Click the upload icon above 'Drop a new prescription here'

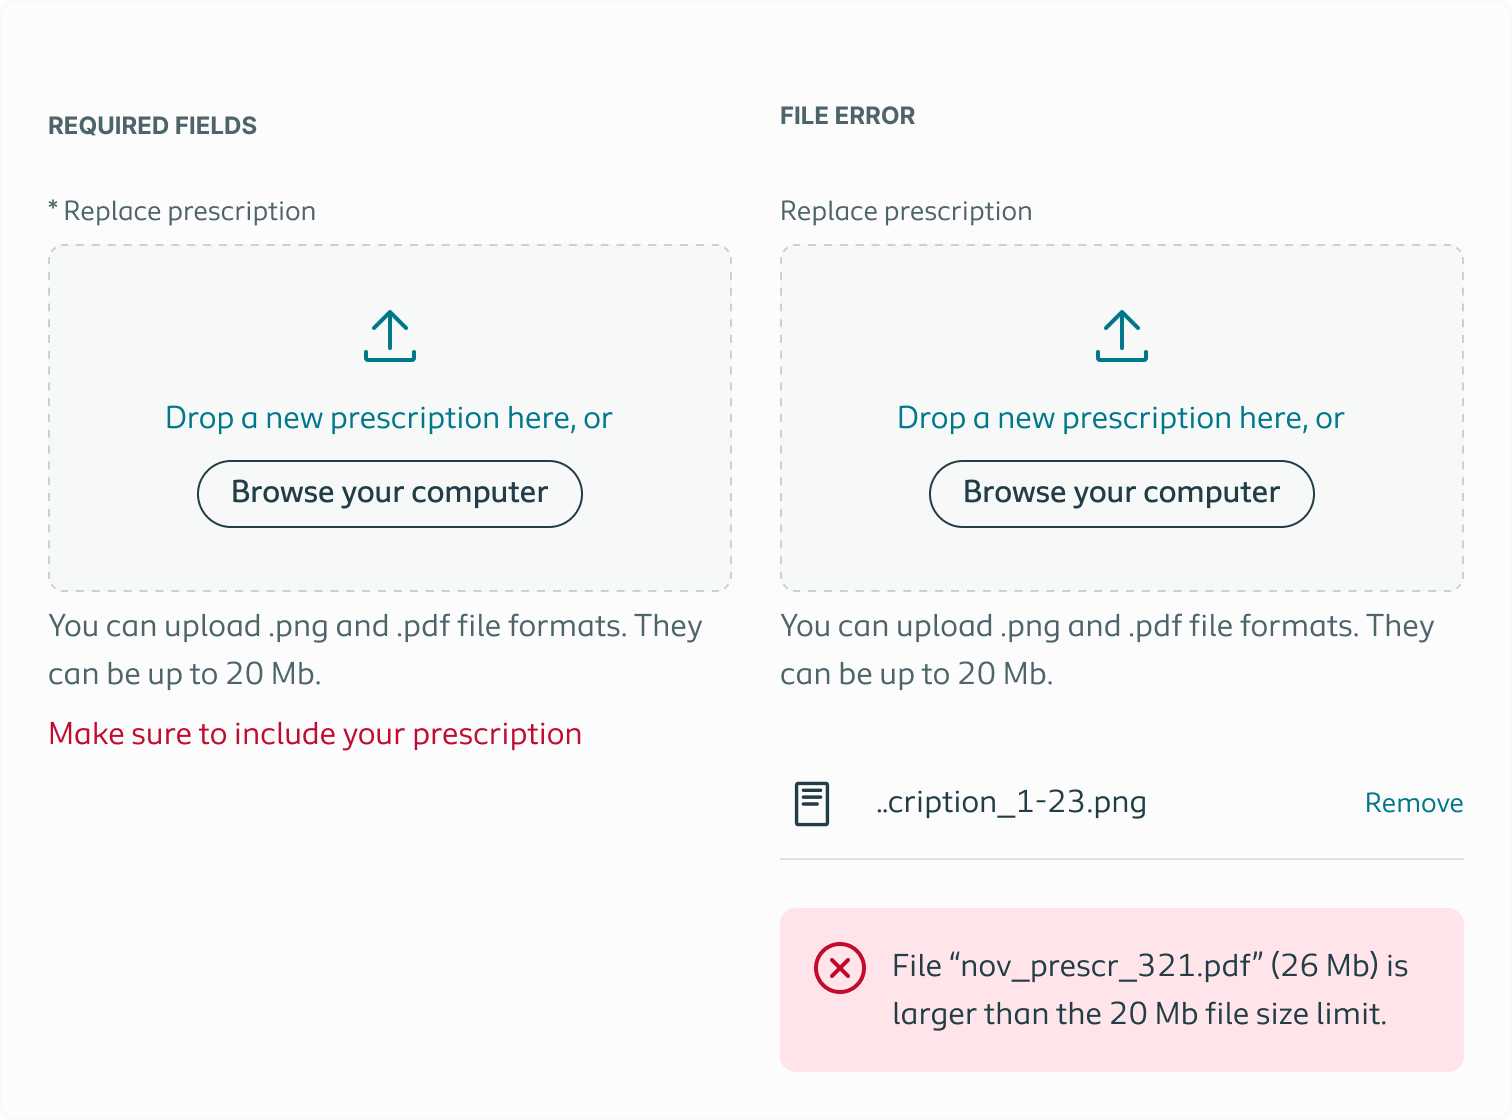click(390, 337)
